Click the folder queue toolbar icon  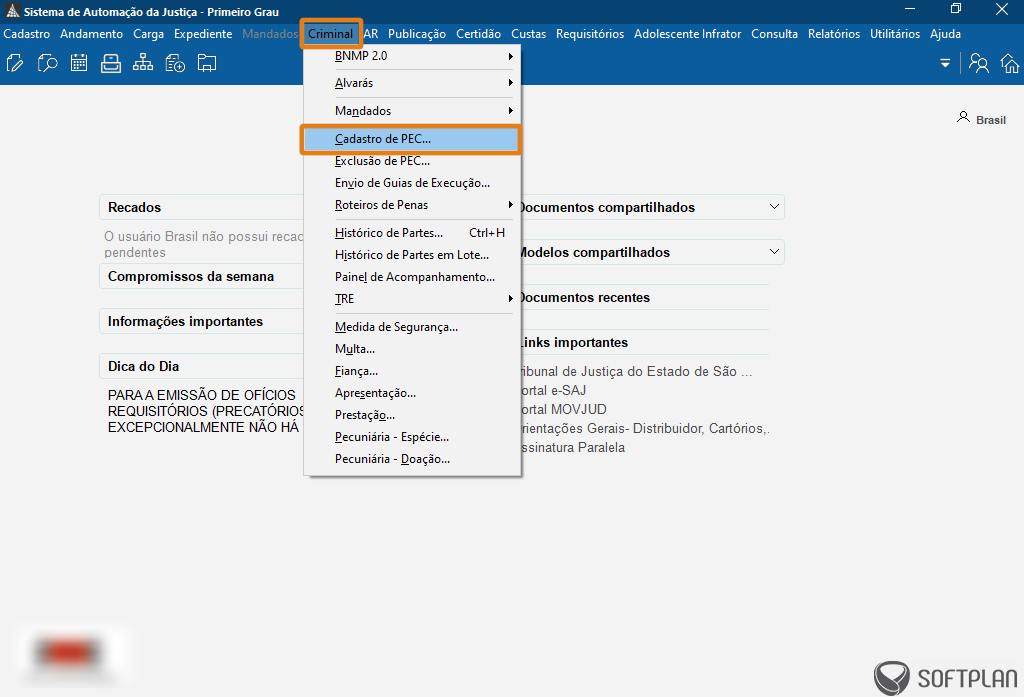click(207, 63)
